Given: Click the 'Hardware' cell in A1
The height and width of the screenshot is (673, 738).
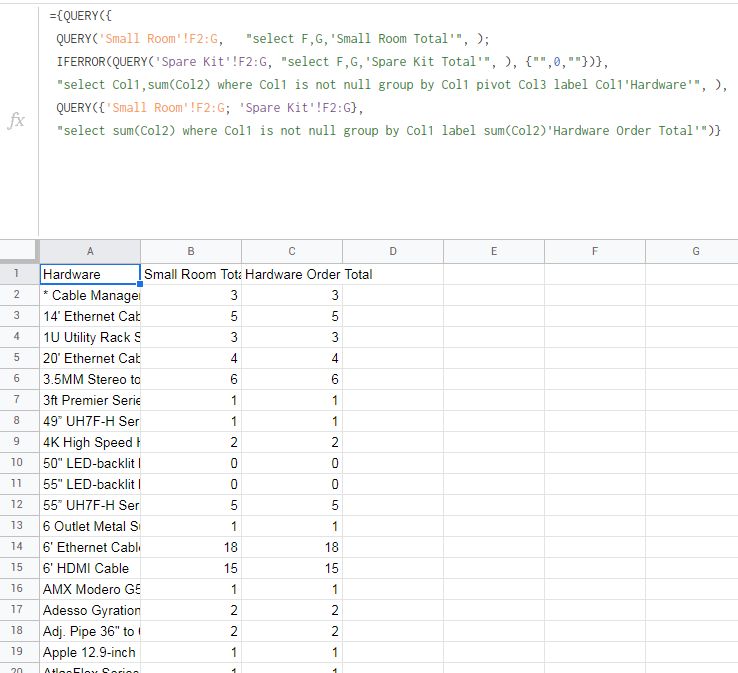Looking at the screenshot, I should 90,274.
